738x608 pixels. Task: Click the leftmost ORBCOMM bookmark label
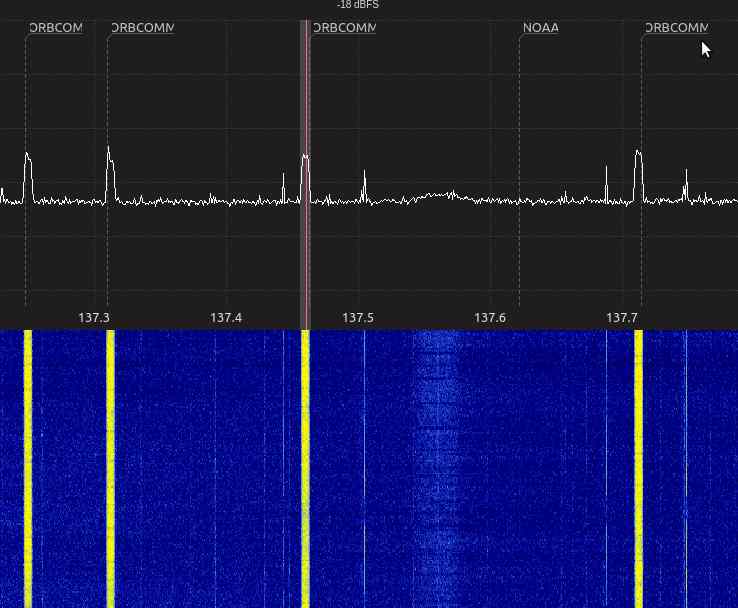point(55,28)
